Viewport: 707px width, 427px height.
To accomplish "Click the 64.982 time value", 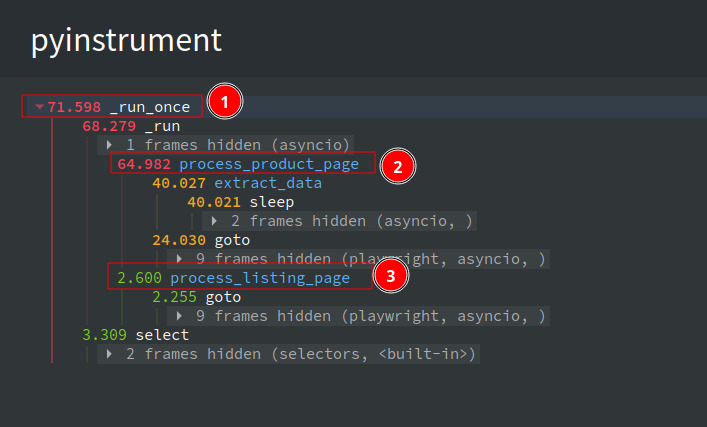I will (144, 164).
